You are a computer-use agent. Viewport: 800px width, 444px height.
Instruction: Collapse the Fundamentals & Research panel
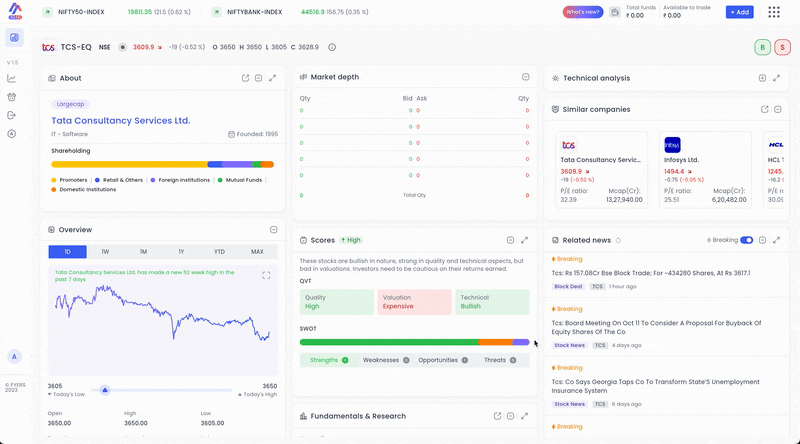[510, 416]
